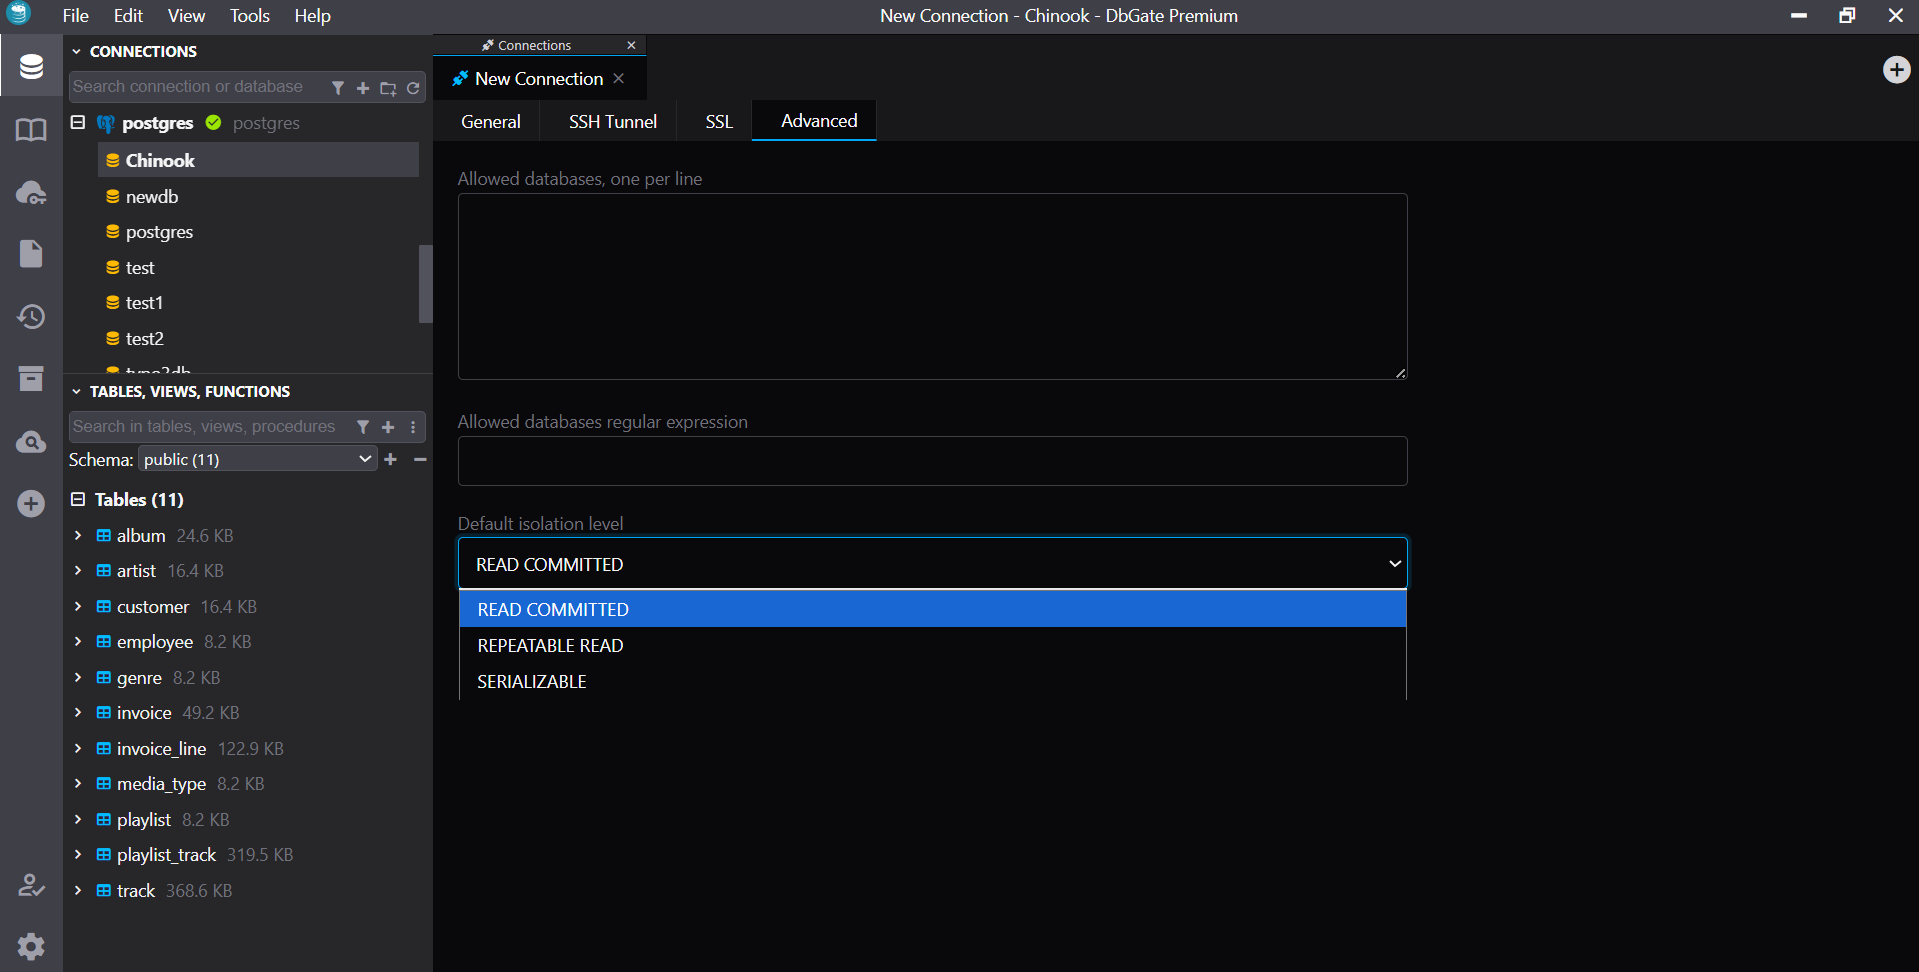
Task: Click the files sidebar icon
Action: pos(31,254)
